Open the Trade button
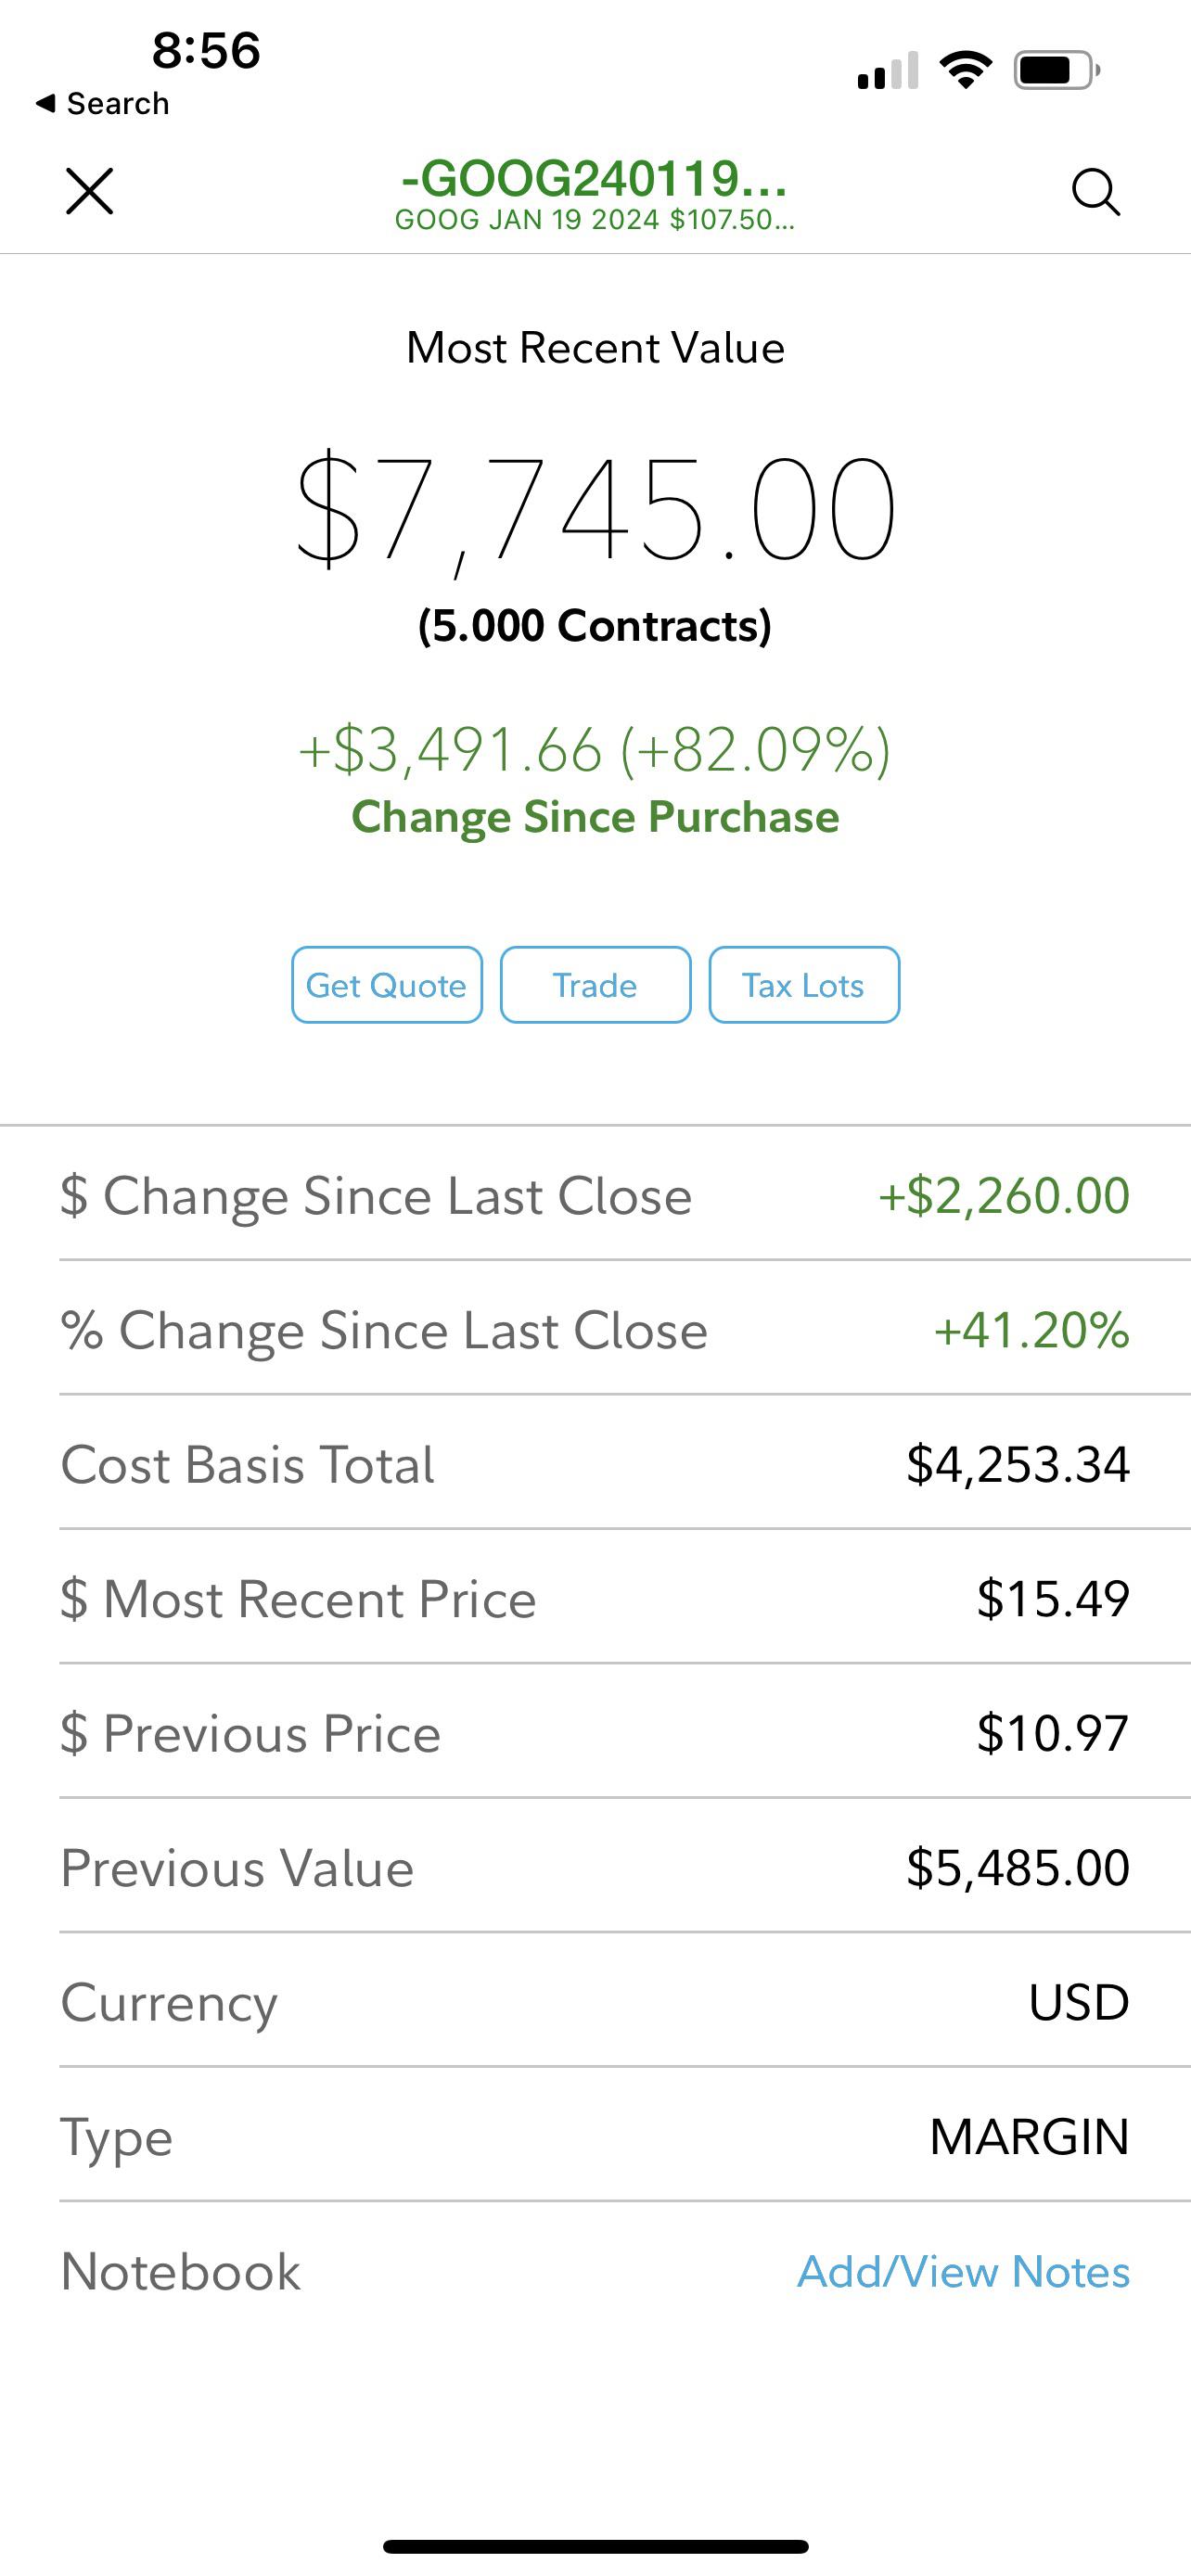1191x2576 pixels. [x=595, y=985]
